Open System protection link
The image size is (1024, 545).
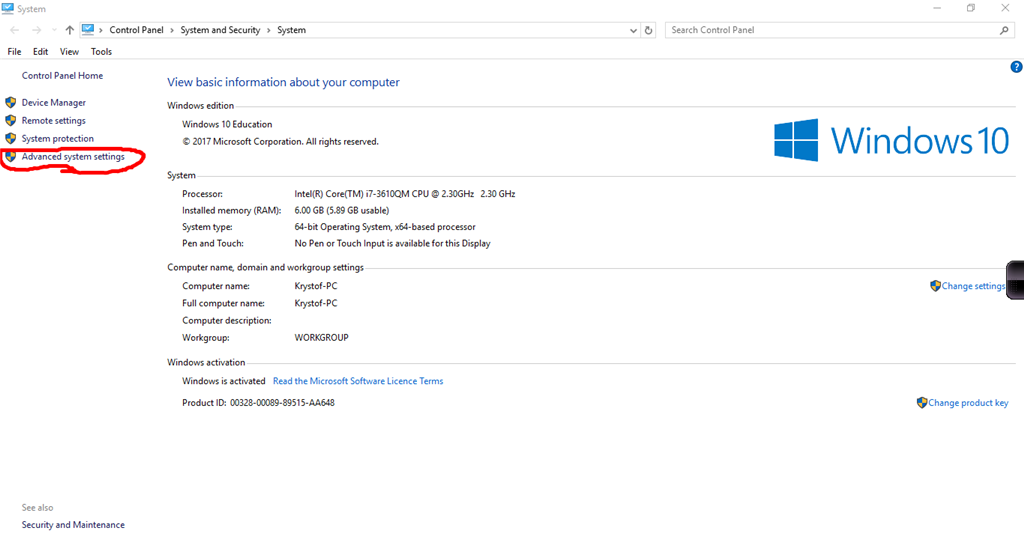(x=57, y=138)
